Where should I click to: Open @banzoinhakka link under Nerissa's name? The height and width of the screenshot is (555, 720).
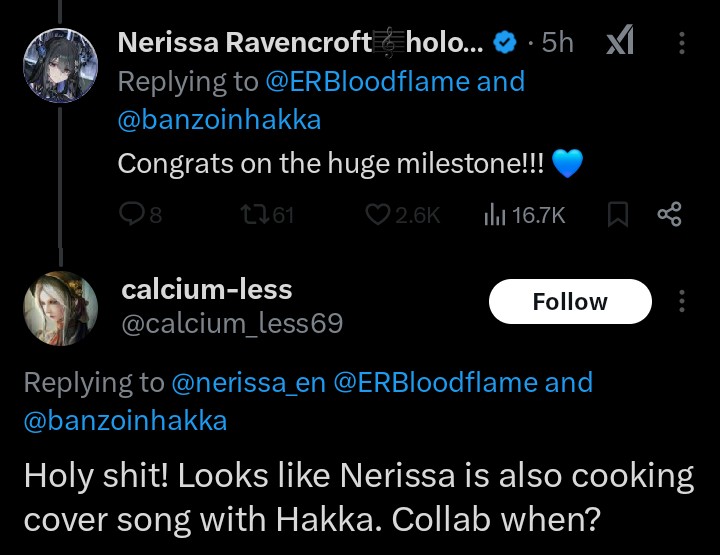point(219,120)
